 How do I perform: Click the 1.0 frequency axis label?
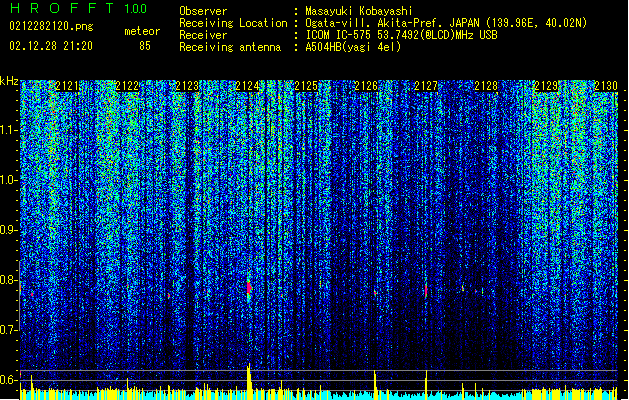(9, 180)
